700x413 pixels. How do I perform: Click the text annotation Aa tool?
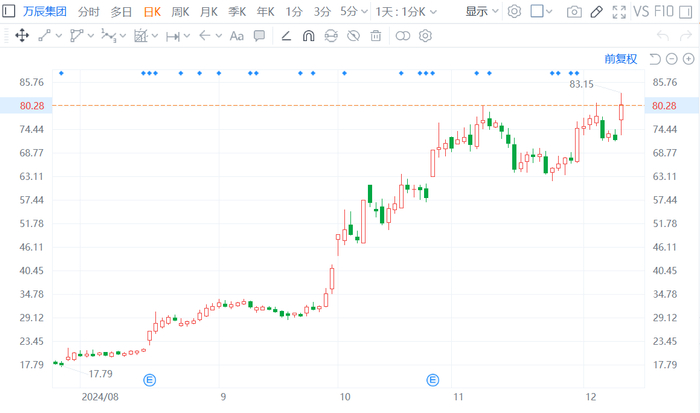[237, 36]
